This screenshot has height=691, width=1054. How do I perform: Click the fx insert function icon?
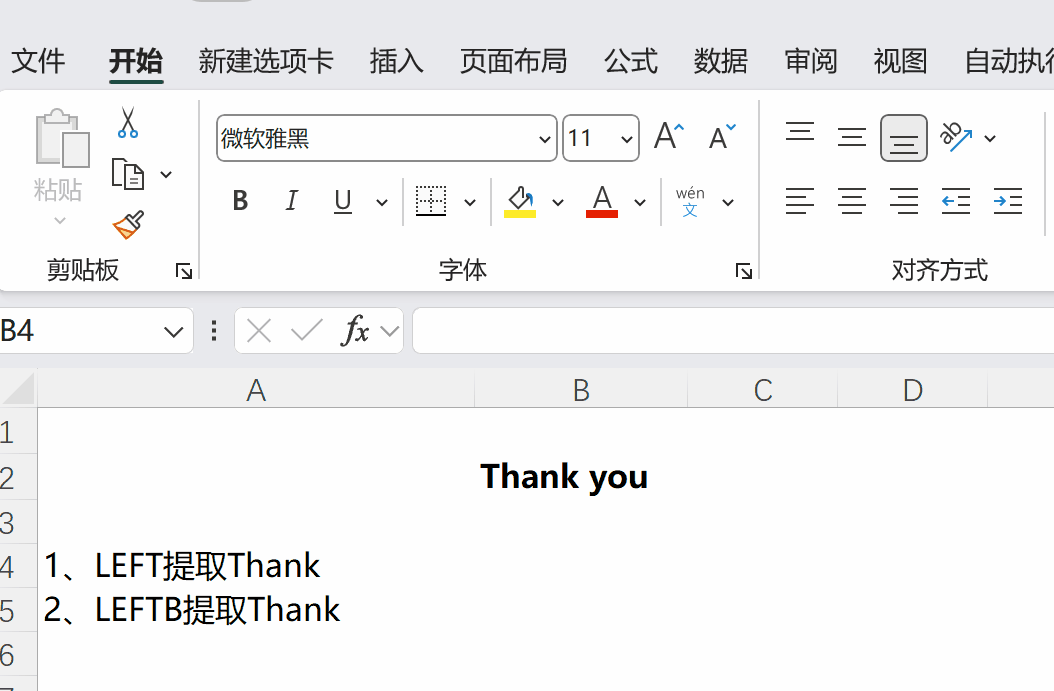[356, 331]
